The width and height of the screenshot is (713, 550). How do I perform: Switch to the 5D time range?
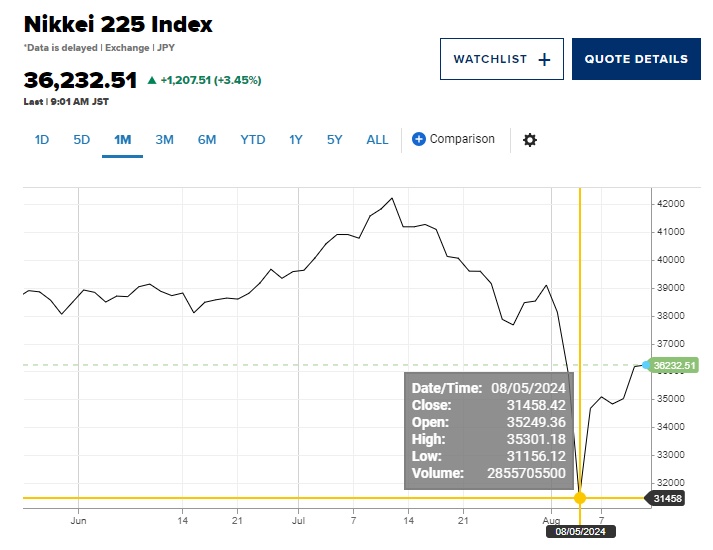click(82, 140)
